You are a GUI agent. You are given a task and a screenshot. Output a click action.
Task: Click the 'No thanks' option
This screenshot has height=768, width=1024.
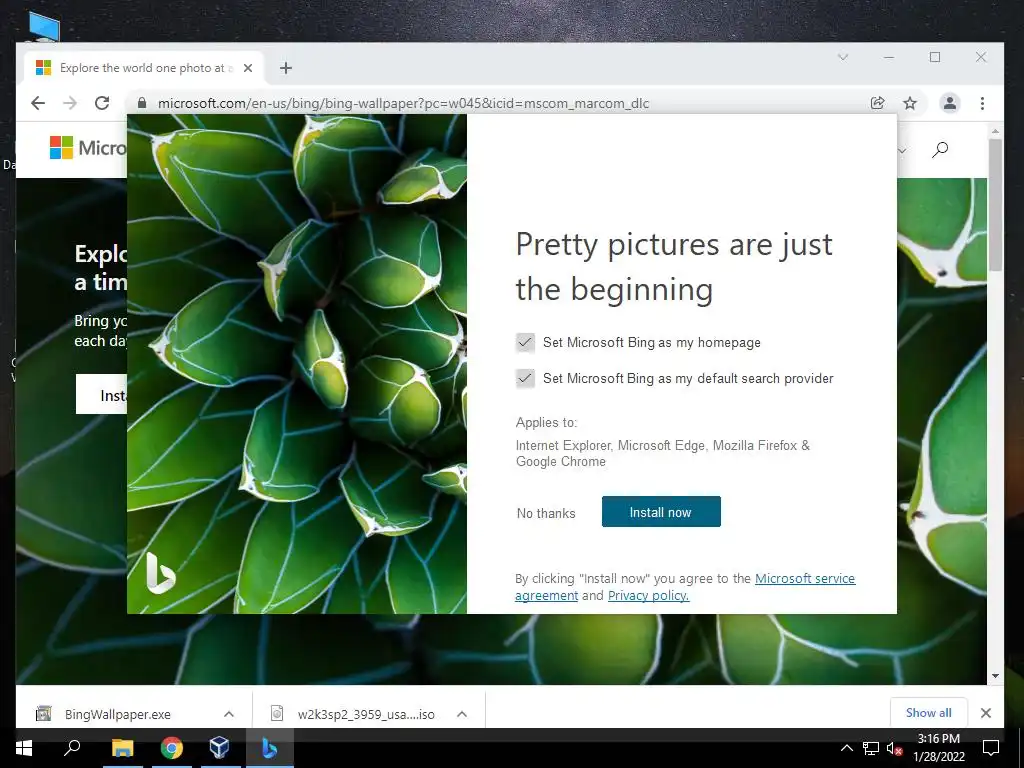[546, 513]
